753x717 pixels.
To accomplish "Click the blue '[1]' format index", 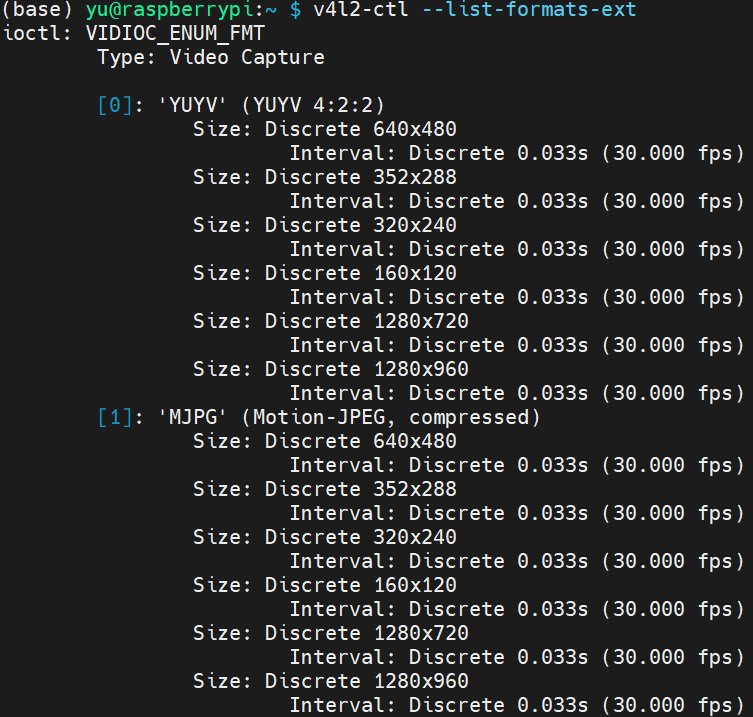I will 115,417.
